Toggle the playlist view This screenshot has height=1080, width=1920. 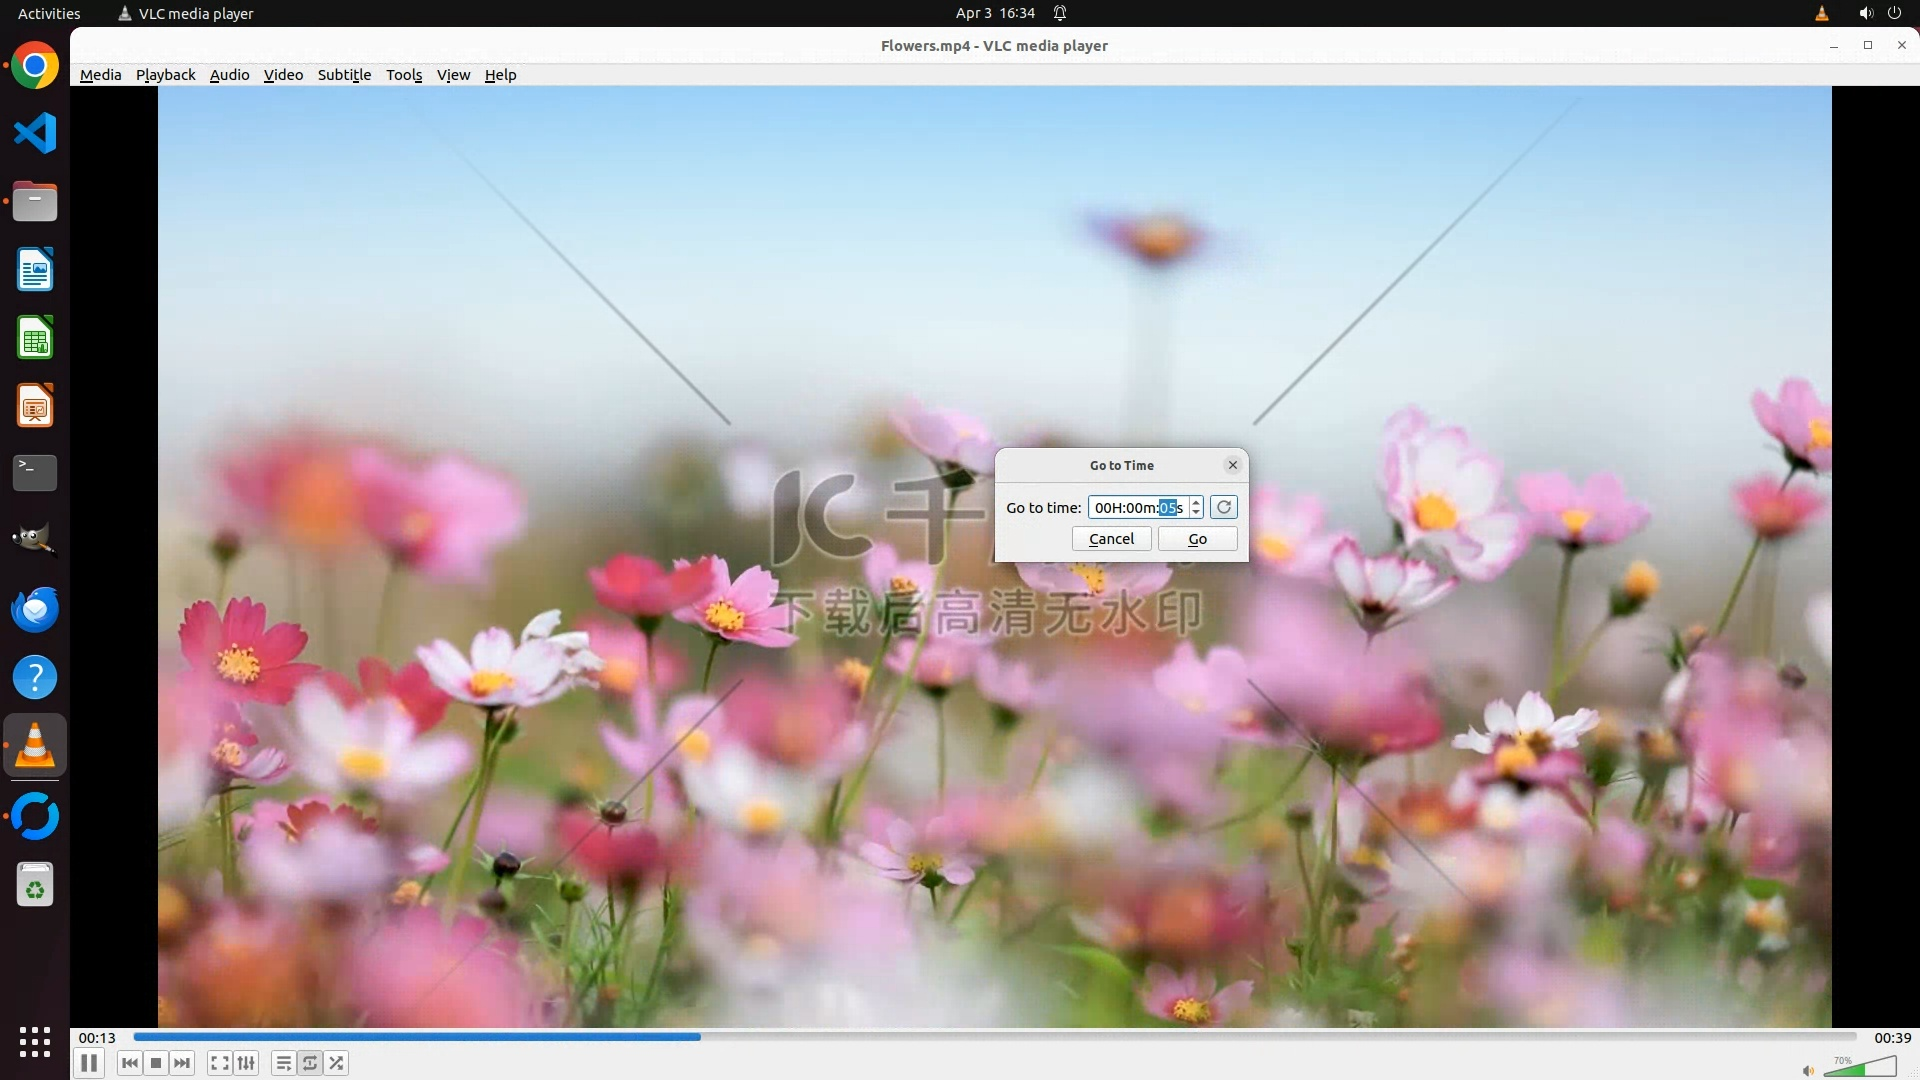284,1063
